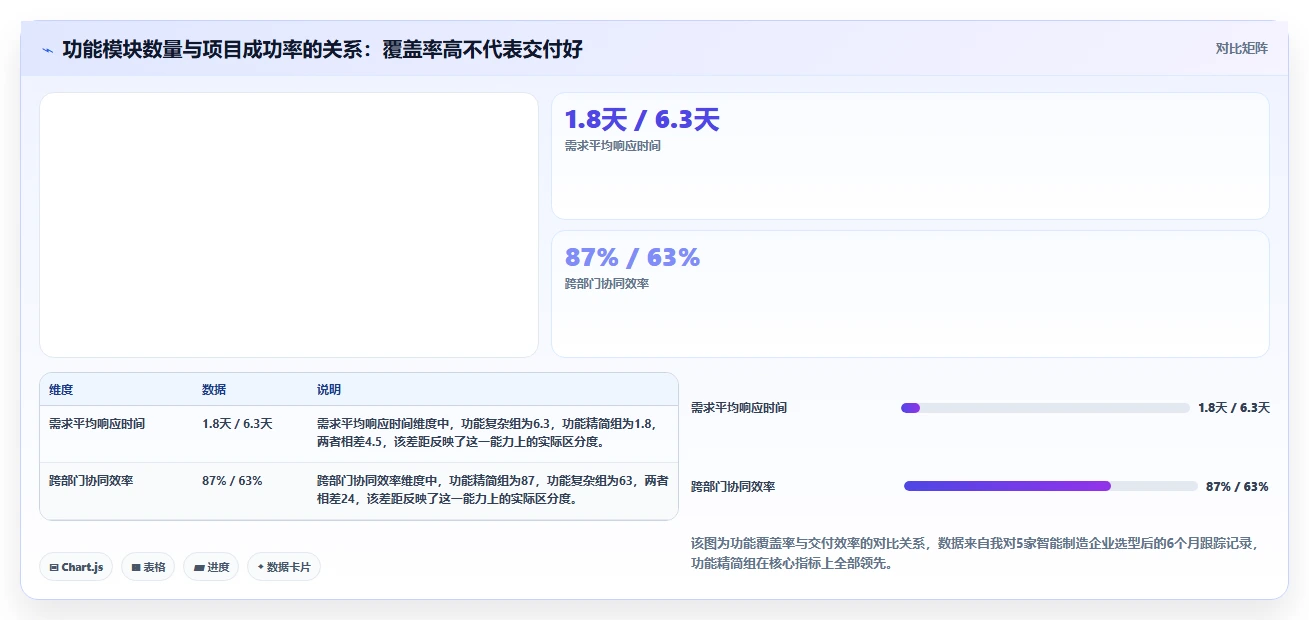Click 需求平均响应时间 caption in top card

(x=613, y=146)
